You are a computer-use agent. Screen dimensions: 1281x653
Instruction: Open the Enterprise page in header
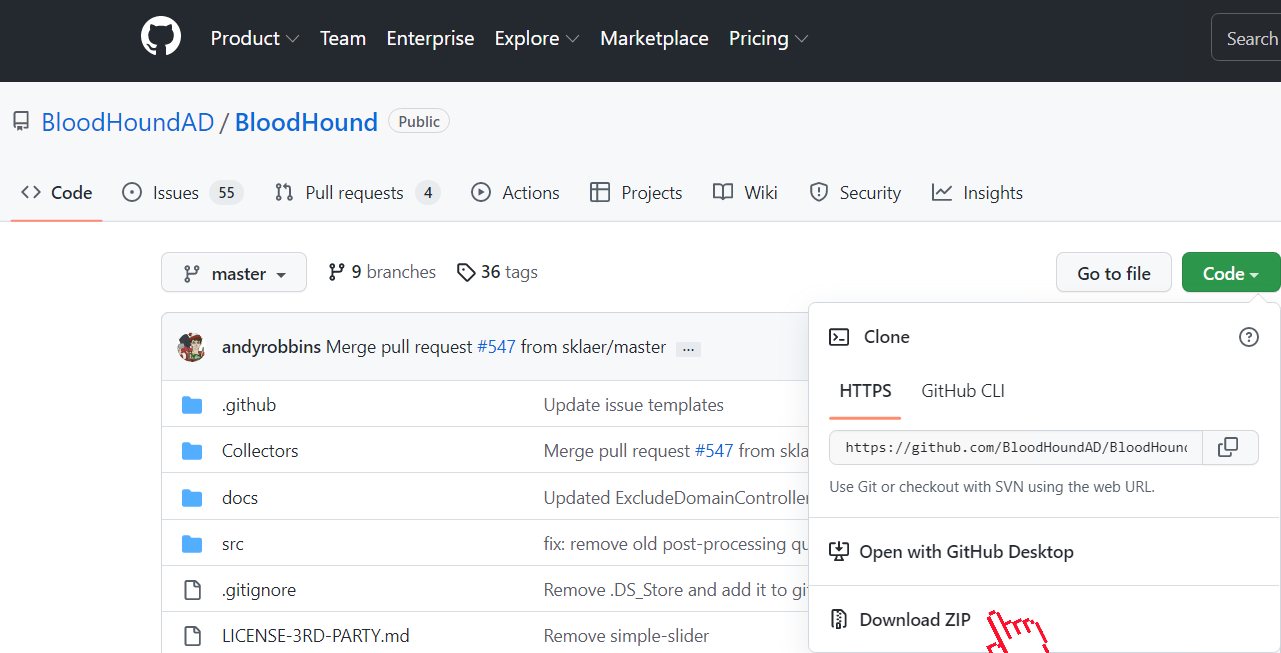(430, 38)
